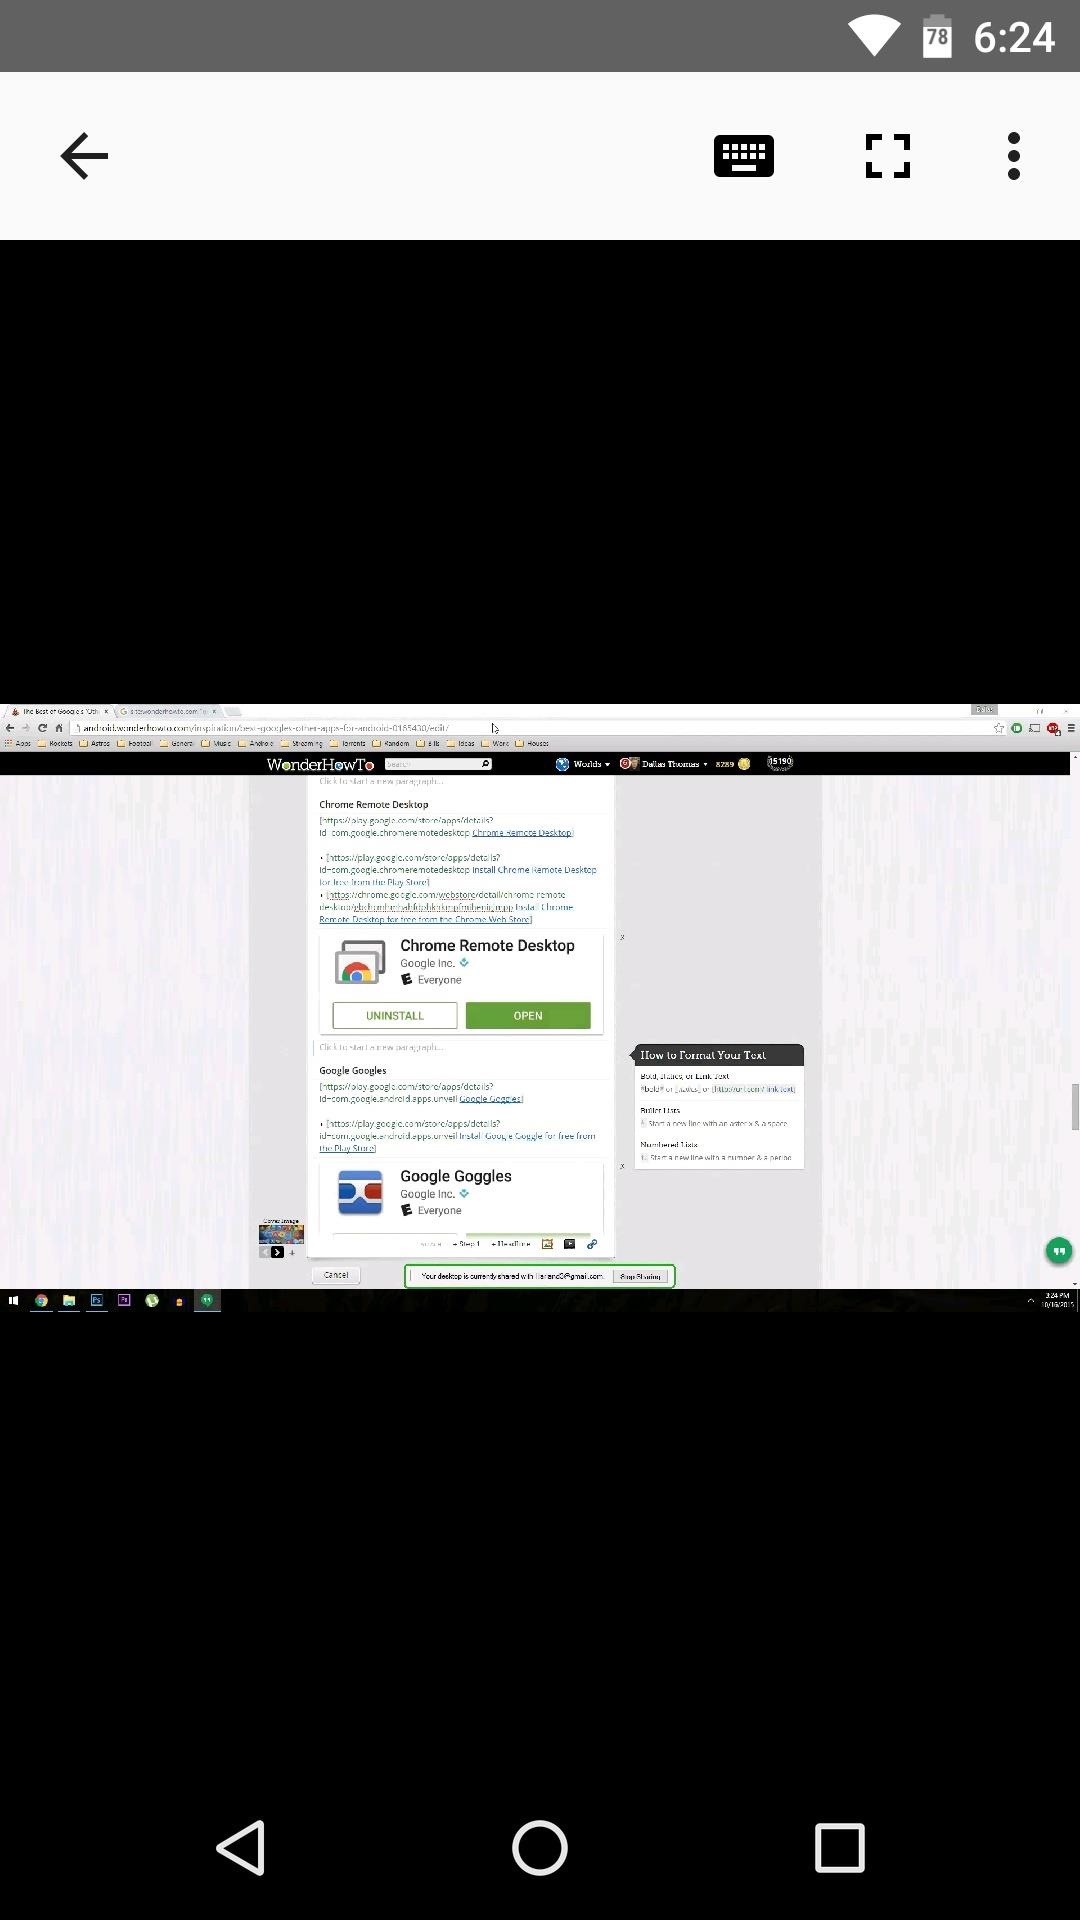
Task: Bookmark the page with the star icon
Action: point(998,728)
